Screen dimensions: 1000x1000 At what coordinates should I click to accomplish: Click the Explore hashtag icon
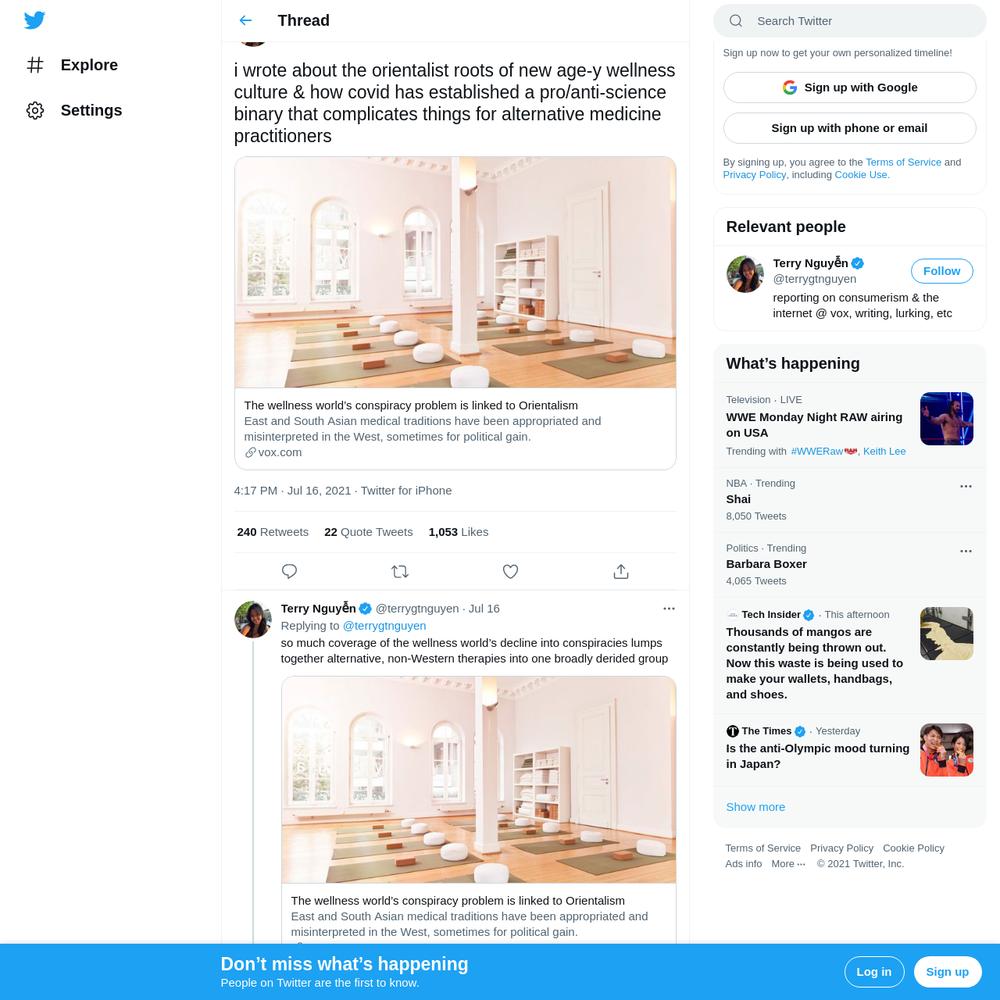click(x=35, y=65)
